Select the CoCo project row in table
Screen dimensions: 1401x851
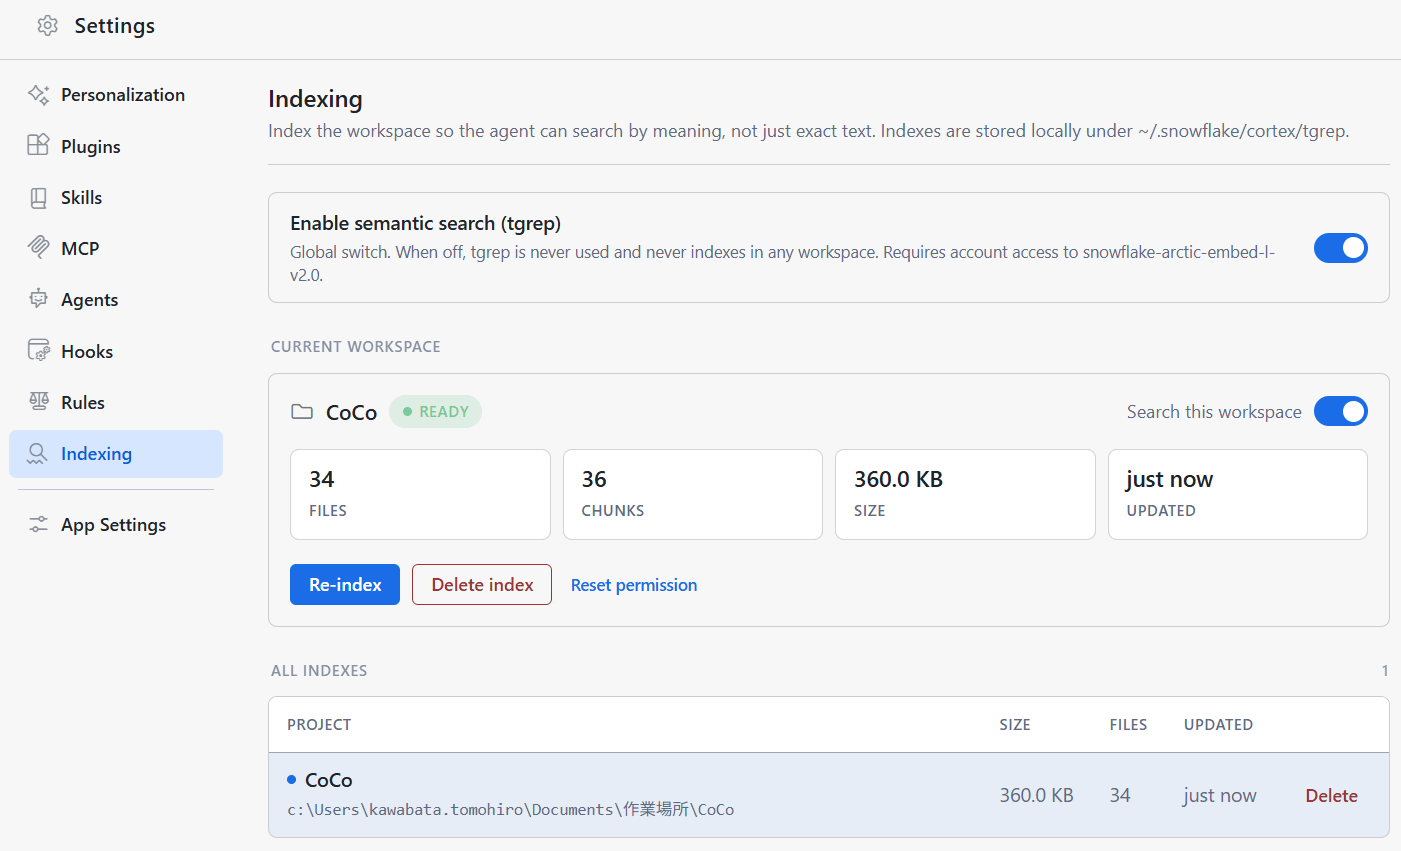click(x=829, y=795)
